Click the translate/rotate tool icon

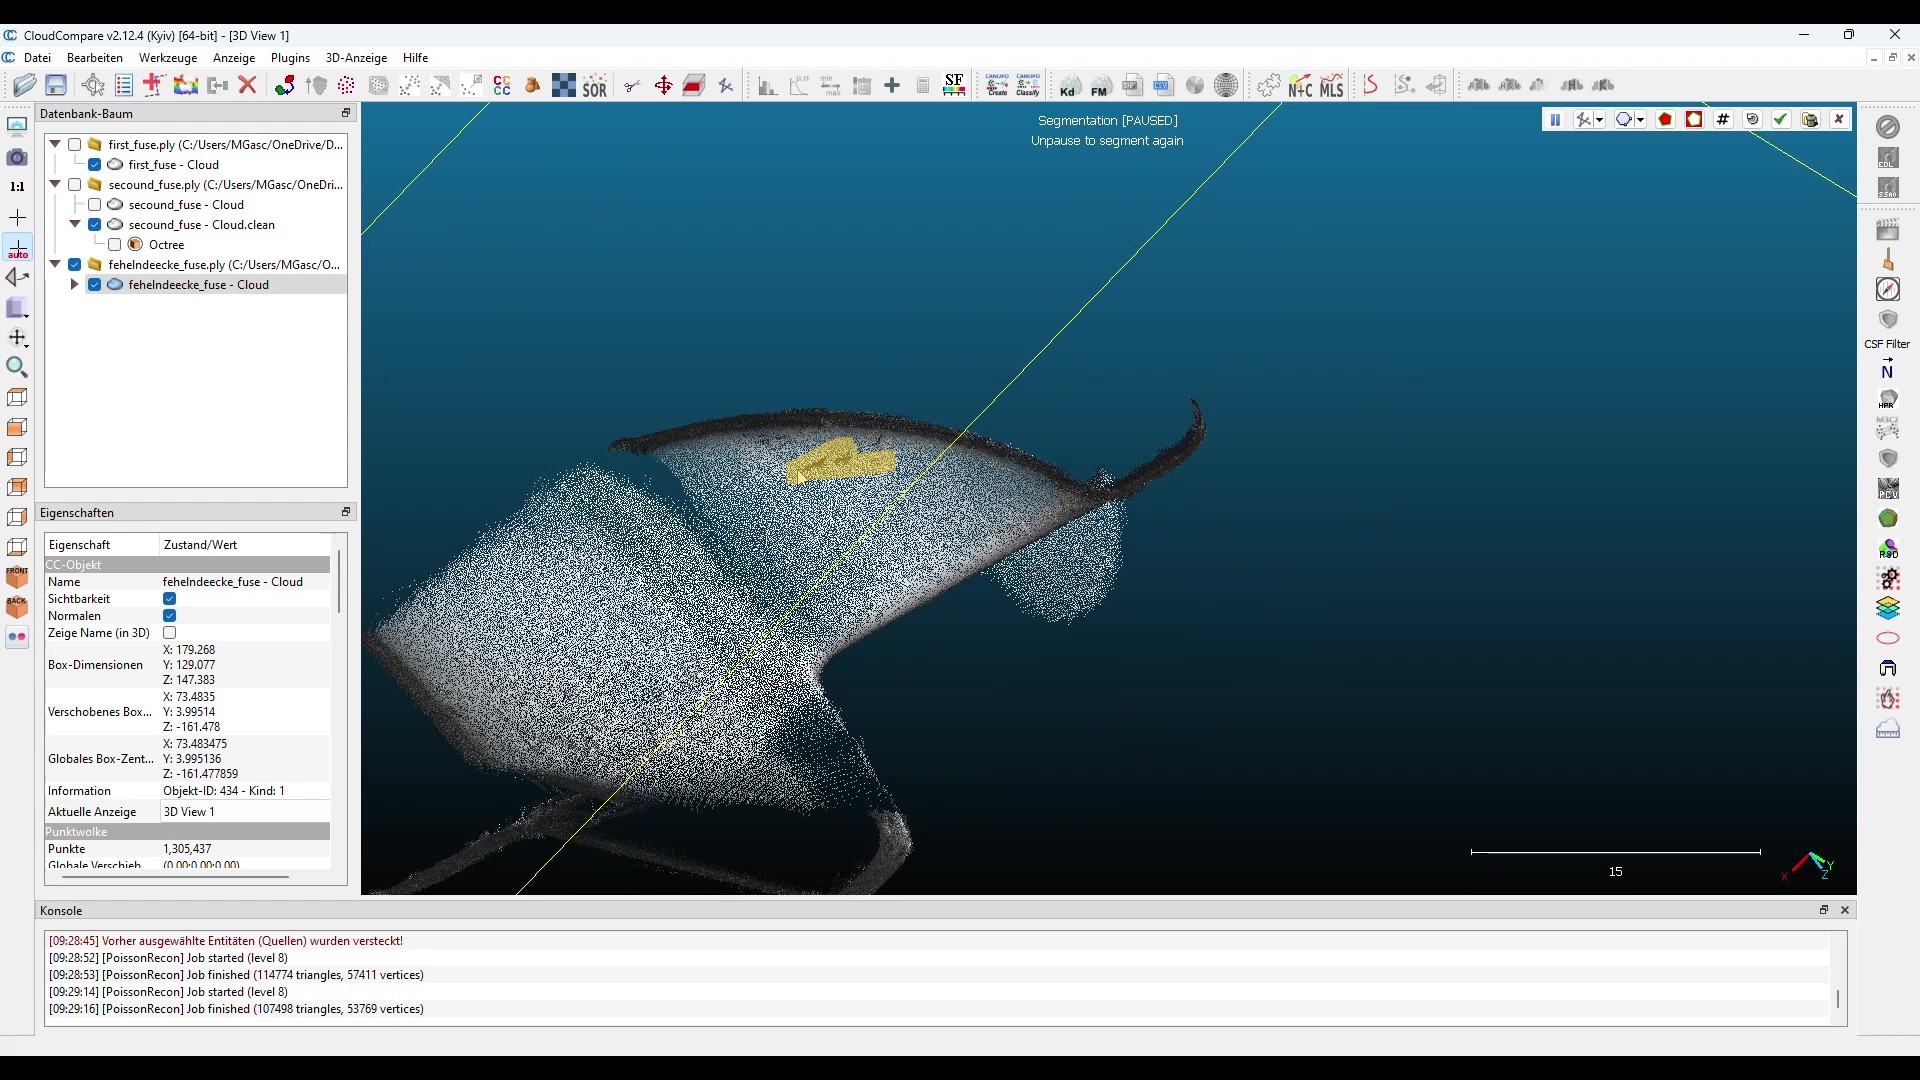click(663, 86)
